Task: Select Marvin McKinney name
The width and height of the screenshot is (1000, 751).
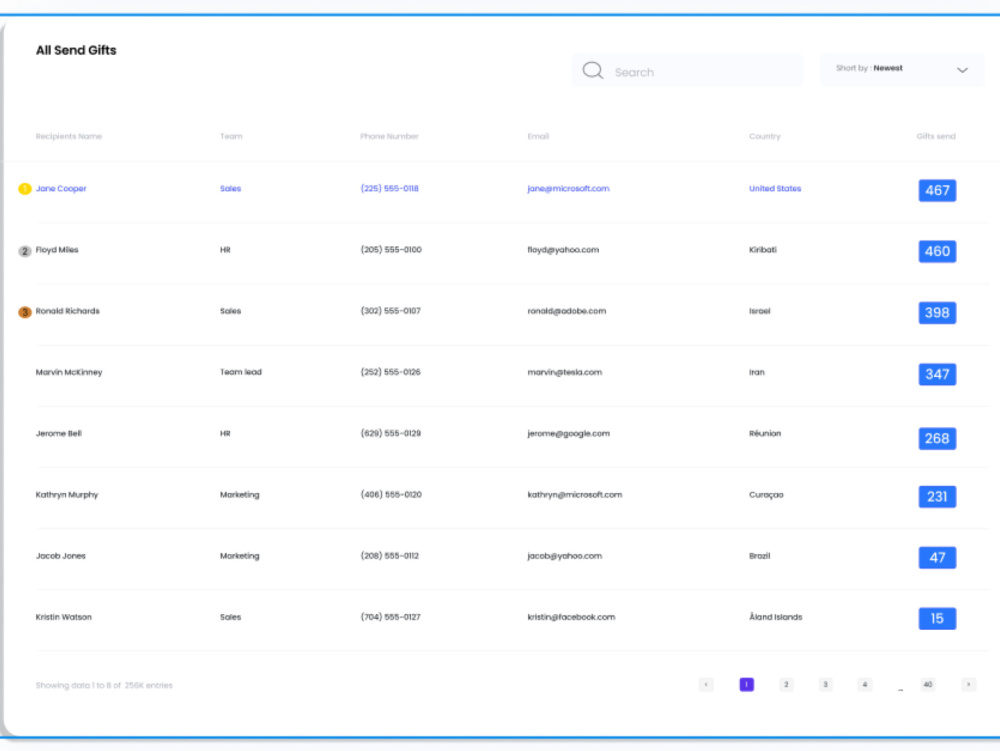Action: click(69, 372)
